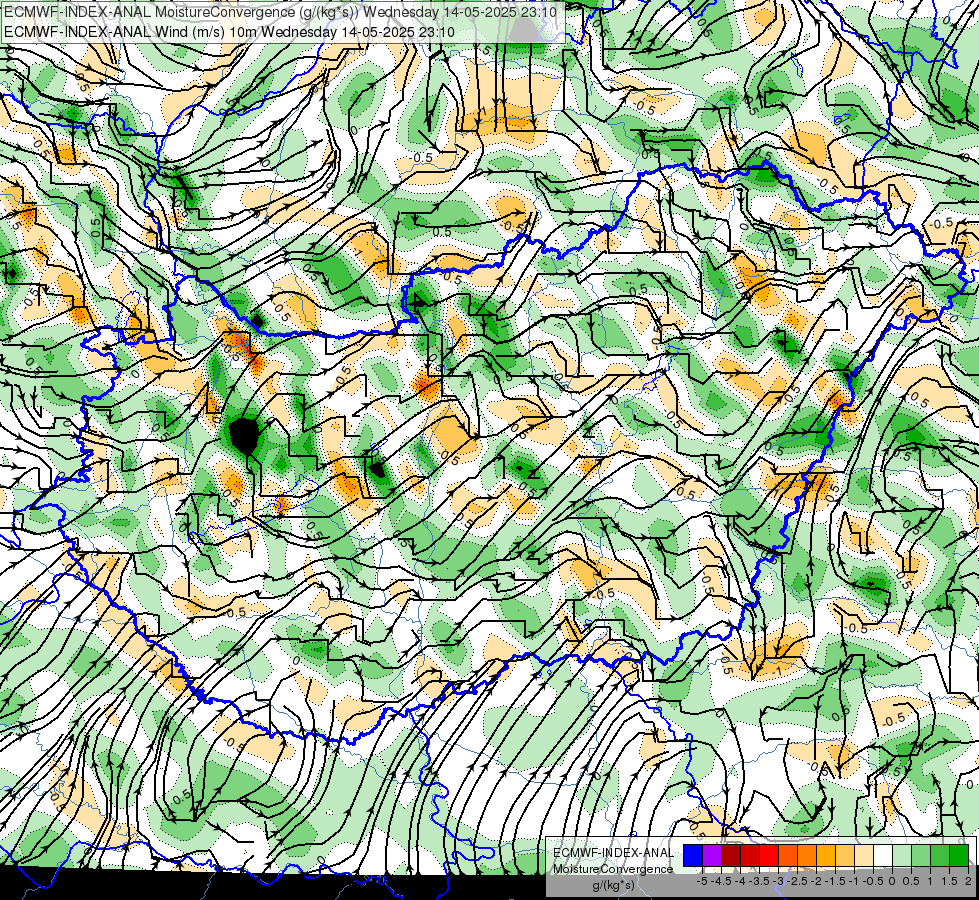Viewport: 979px width, 900px height.
Task: Click the -5 tick label on the legend
Action: 702,881
